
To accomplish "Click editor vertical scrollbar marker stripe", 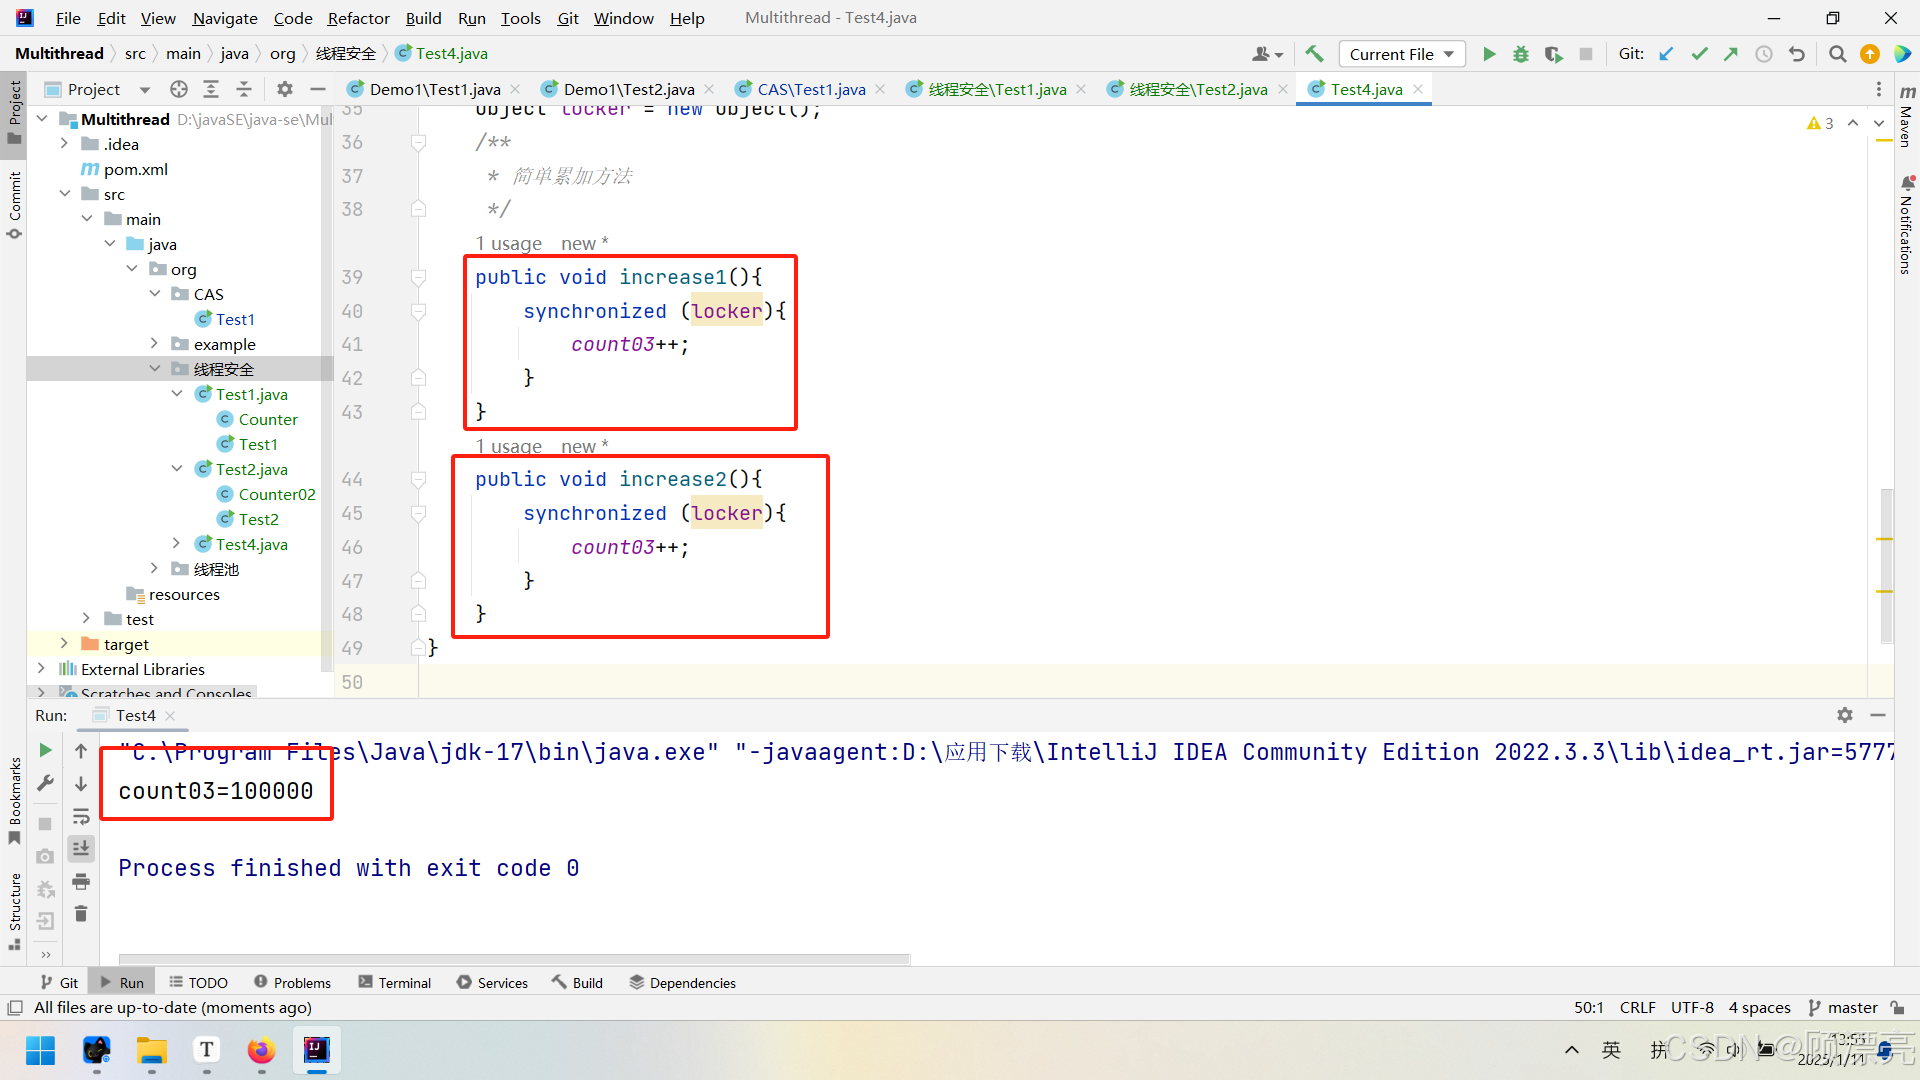I will (1885, 540).
